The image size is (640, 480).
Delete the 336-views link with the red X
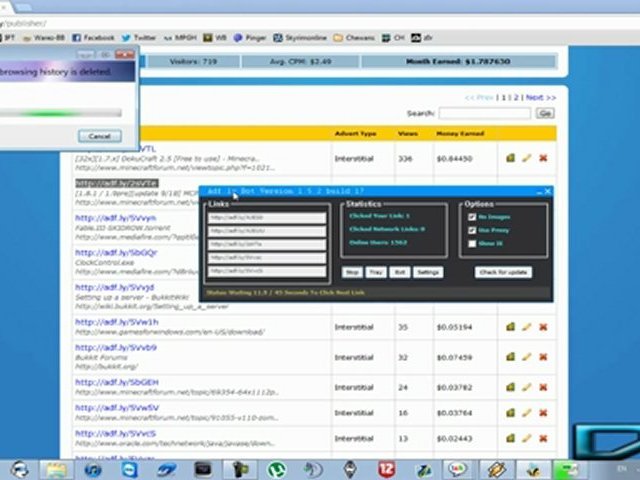[x=543, y=158]
